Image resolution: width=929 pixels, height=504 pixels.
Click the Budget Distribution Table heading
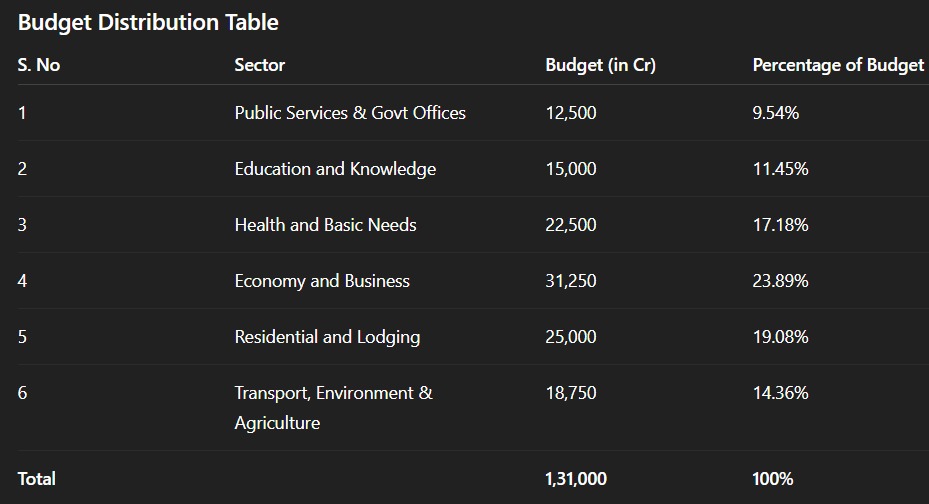[x=148, y=22]
